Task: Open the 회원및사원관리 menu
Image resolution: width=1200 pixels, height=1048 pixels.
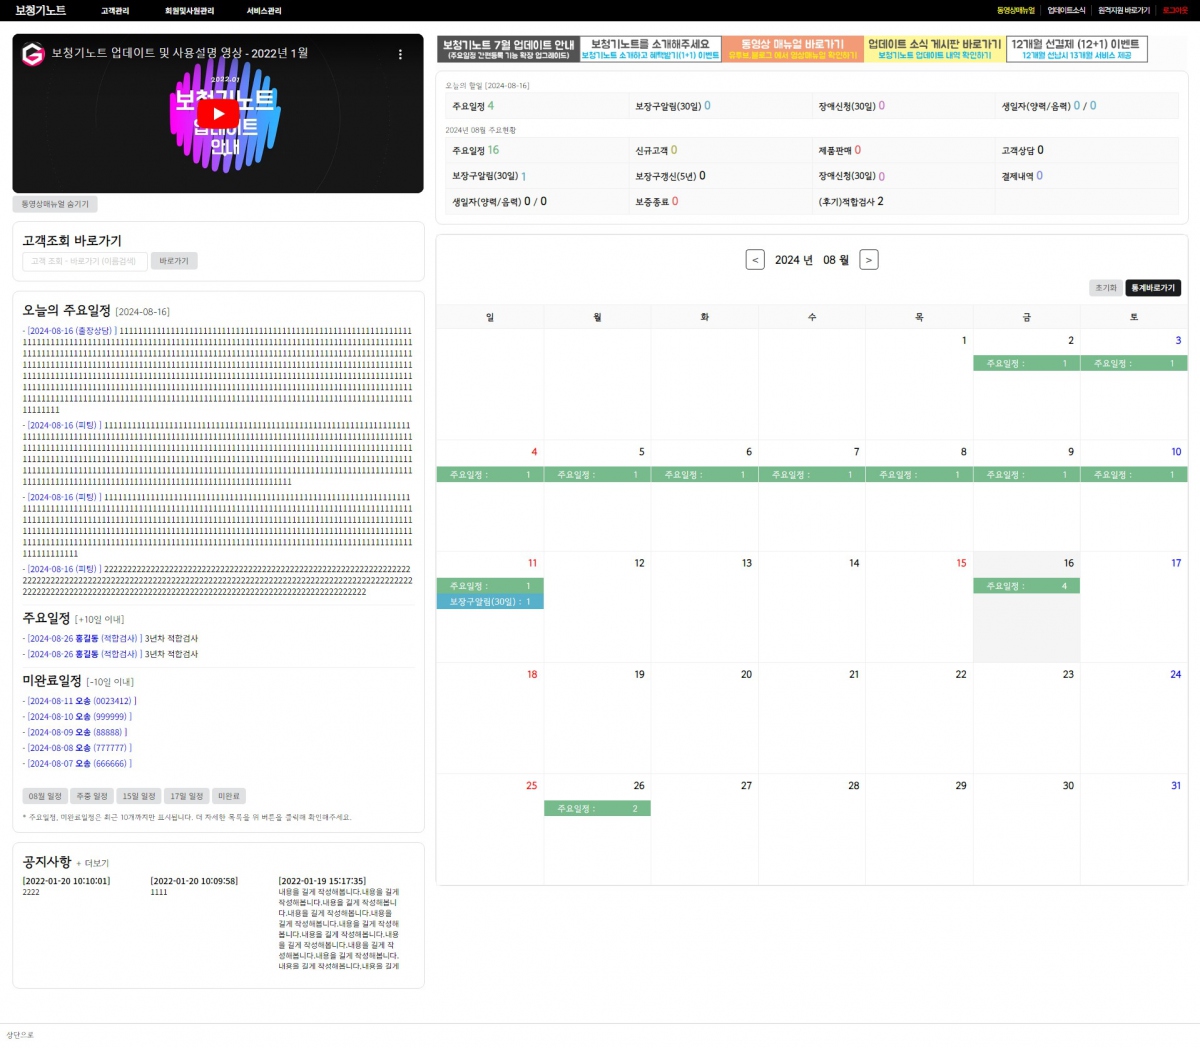Action: coord(189,11)
